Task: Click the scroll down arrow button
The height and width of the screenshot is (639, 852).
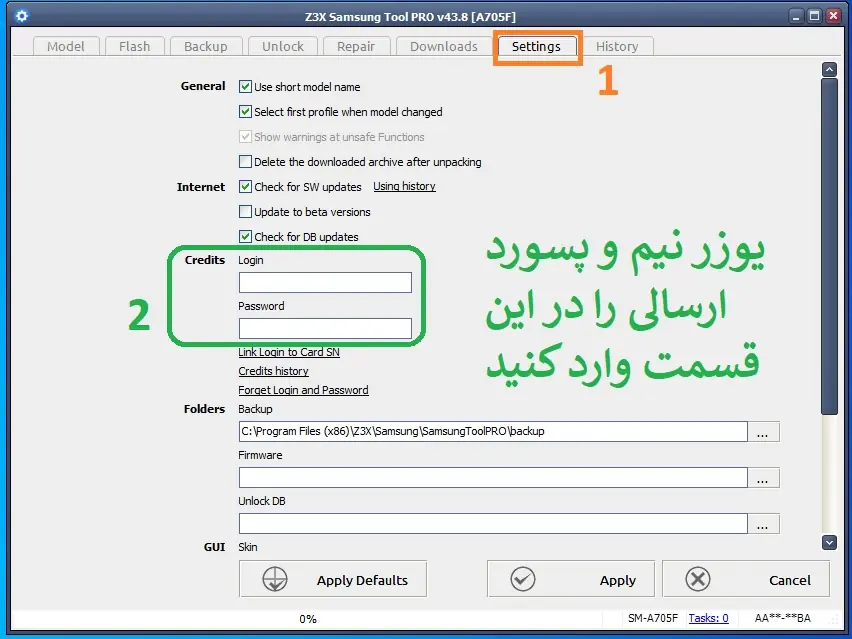Action: (829, 542)
